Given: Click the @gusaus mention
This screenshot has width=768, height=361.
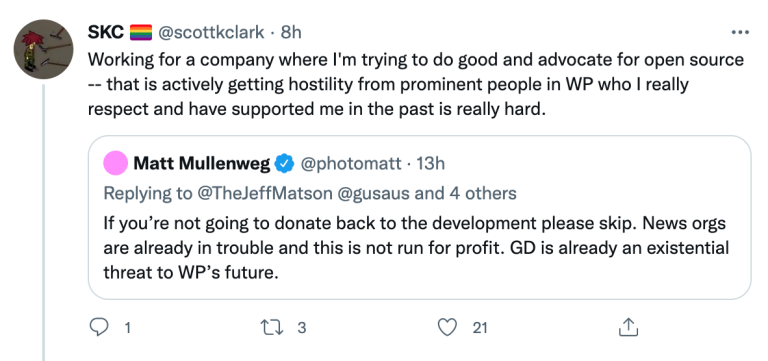Looking at the screenshot, I should (374, 194).
